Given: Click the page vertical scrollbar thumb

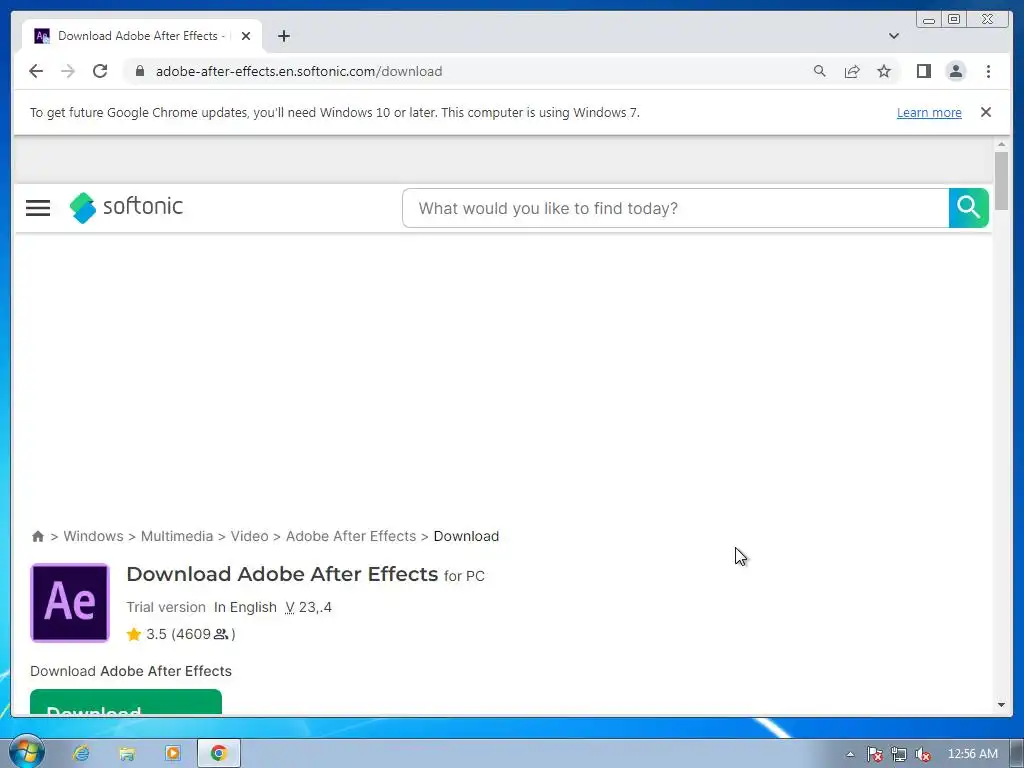Looking at the screenshot, I should point(1001,181).
